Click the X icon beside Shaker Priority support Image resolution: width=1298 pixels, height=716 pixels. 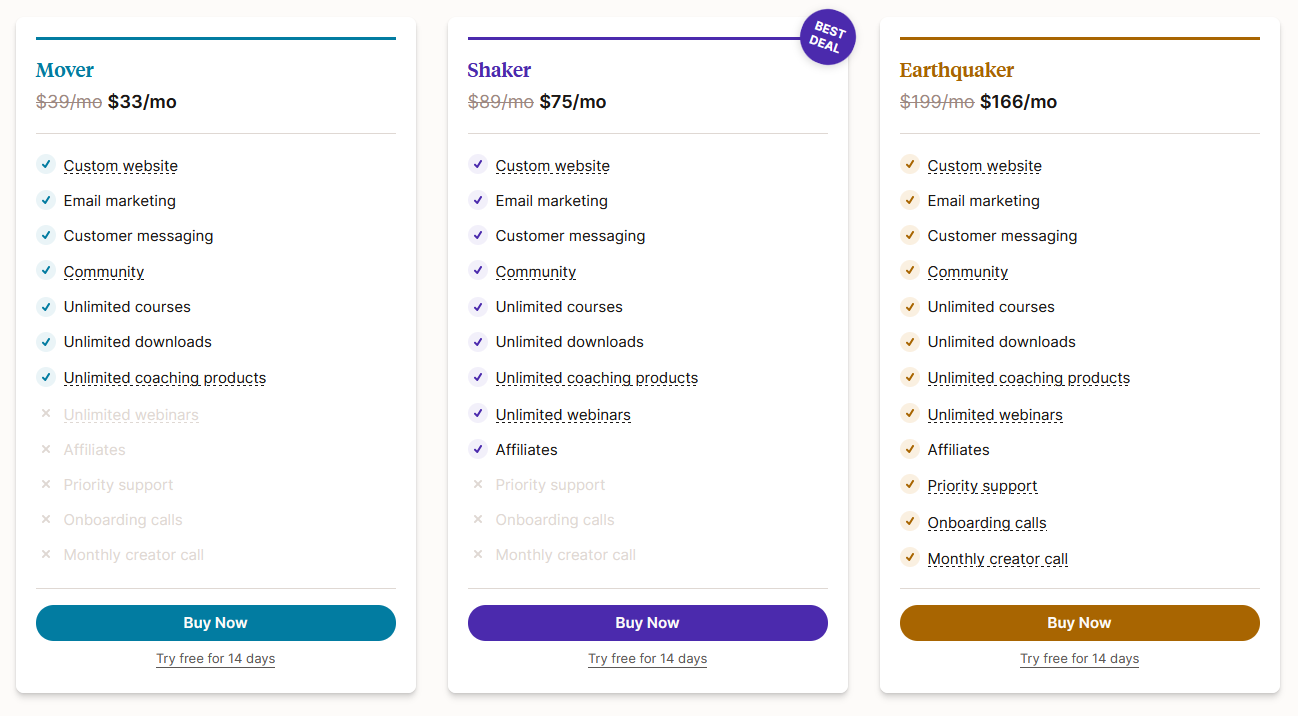tap(477, 485)
